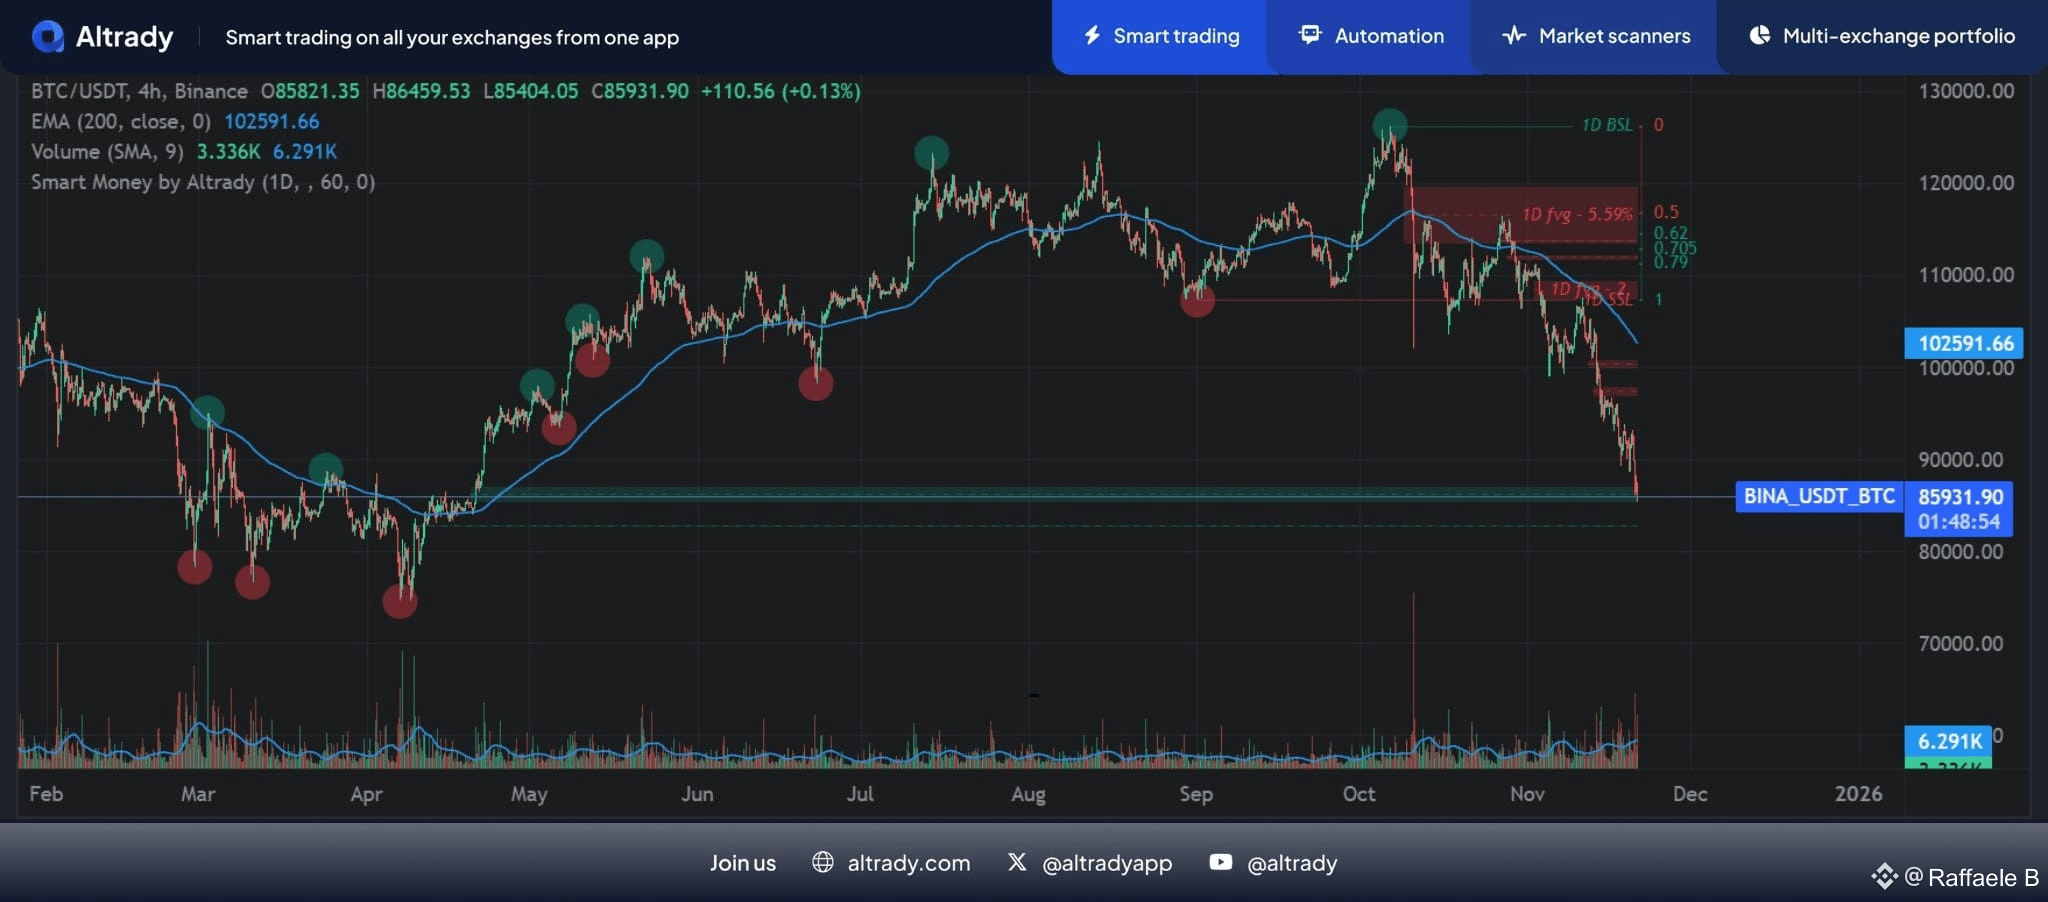Click the Feb label on the time axis

(x=46, y=794)
